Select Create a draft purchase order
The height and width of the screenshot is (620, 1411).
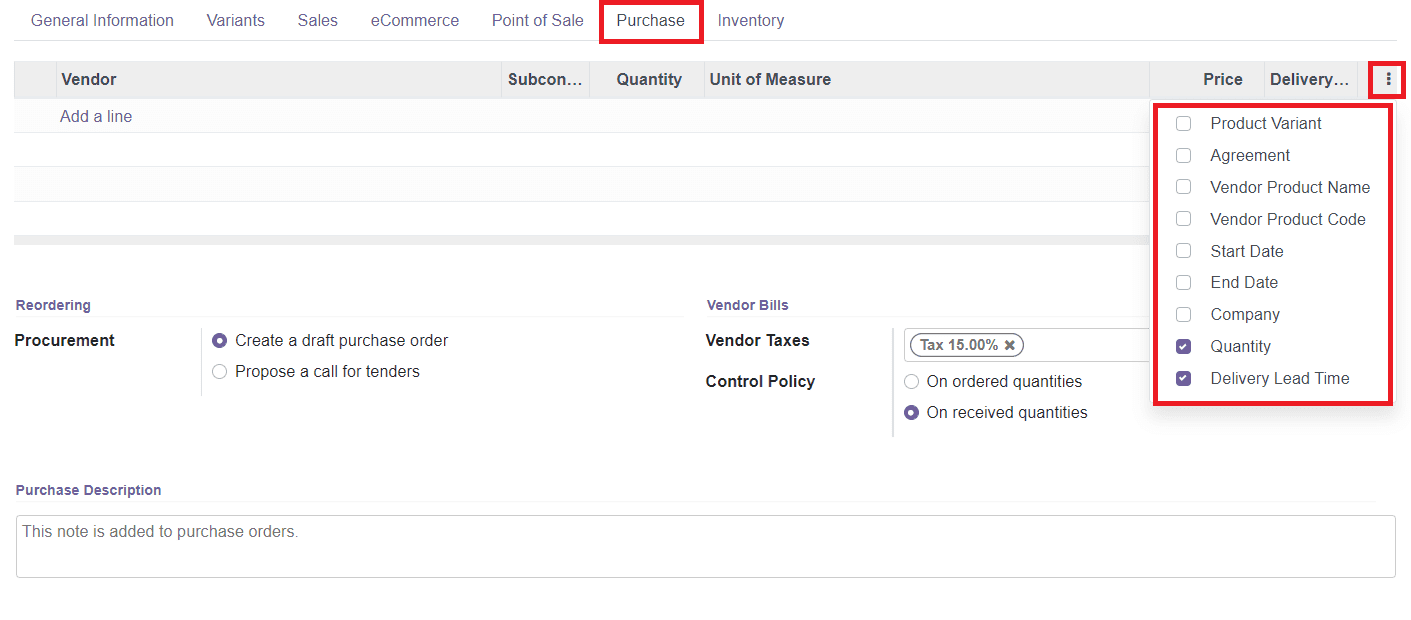219,340
